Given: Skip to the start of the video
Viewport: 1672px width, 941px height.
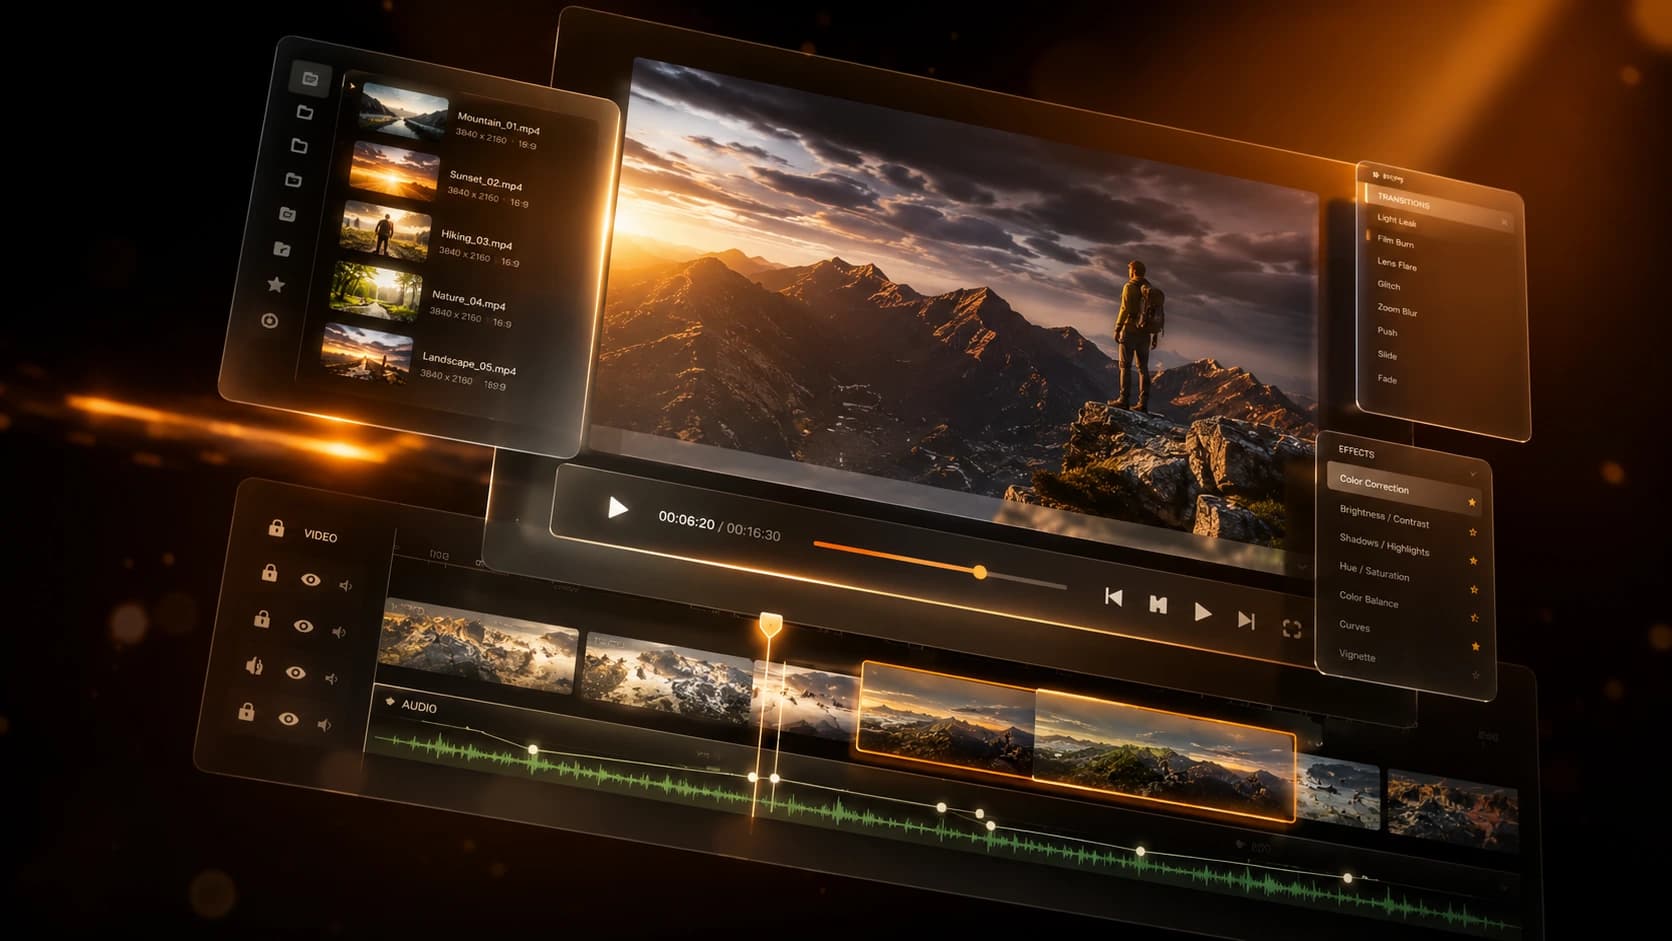Looking at the screenshot, I should [x=1113, y=597].
